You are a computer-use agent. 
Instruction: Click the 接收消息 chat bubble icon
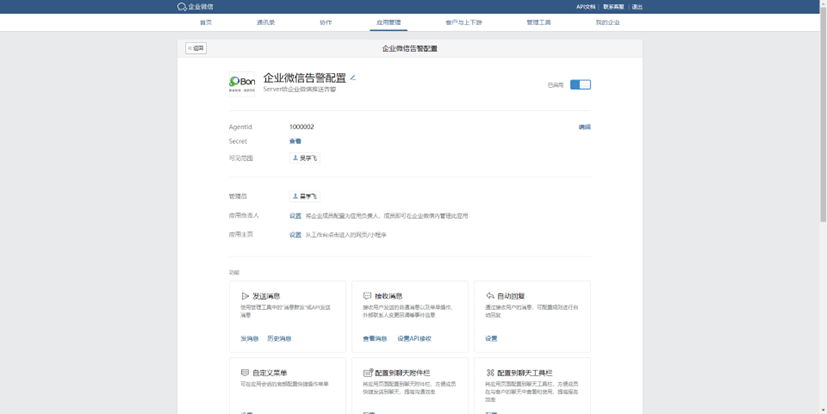coord(367,296)
